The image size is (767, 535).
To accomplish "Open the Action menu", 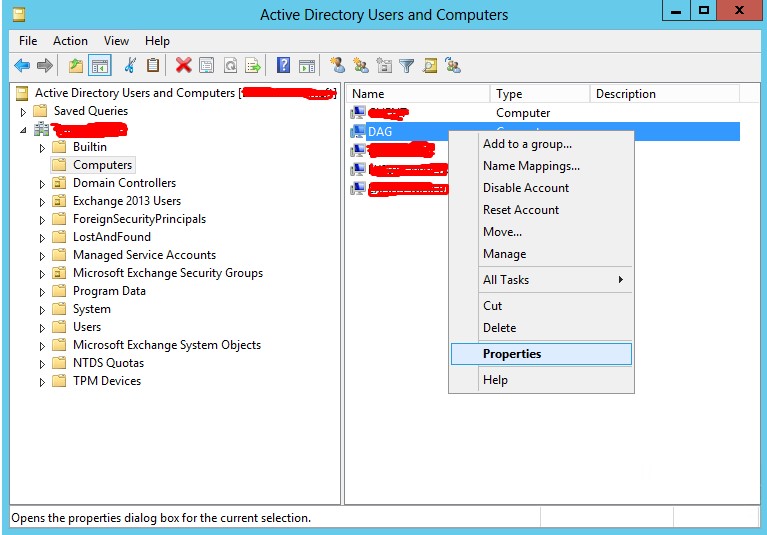I will (70, 41).
